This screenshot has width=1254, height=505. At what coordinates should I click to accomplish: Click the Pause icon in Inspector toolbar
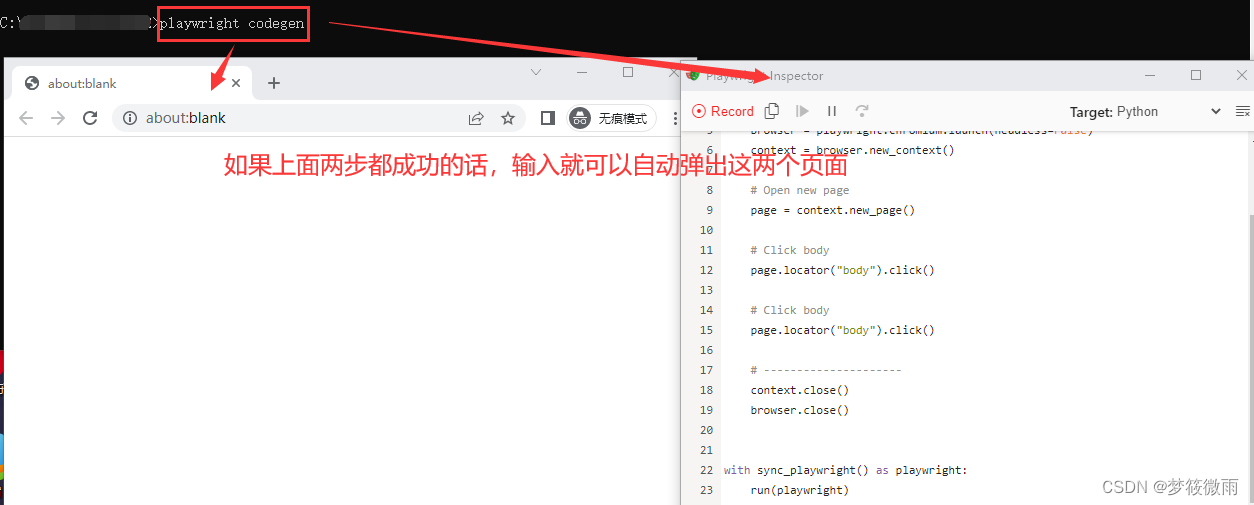pos(832,111)
